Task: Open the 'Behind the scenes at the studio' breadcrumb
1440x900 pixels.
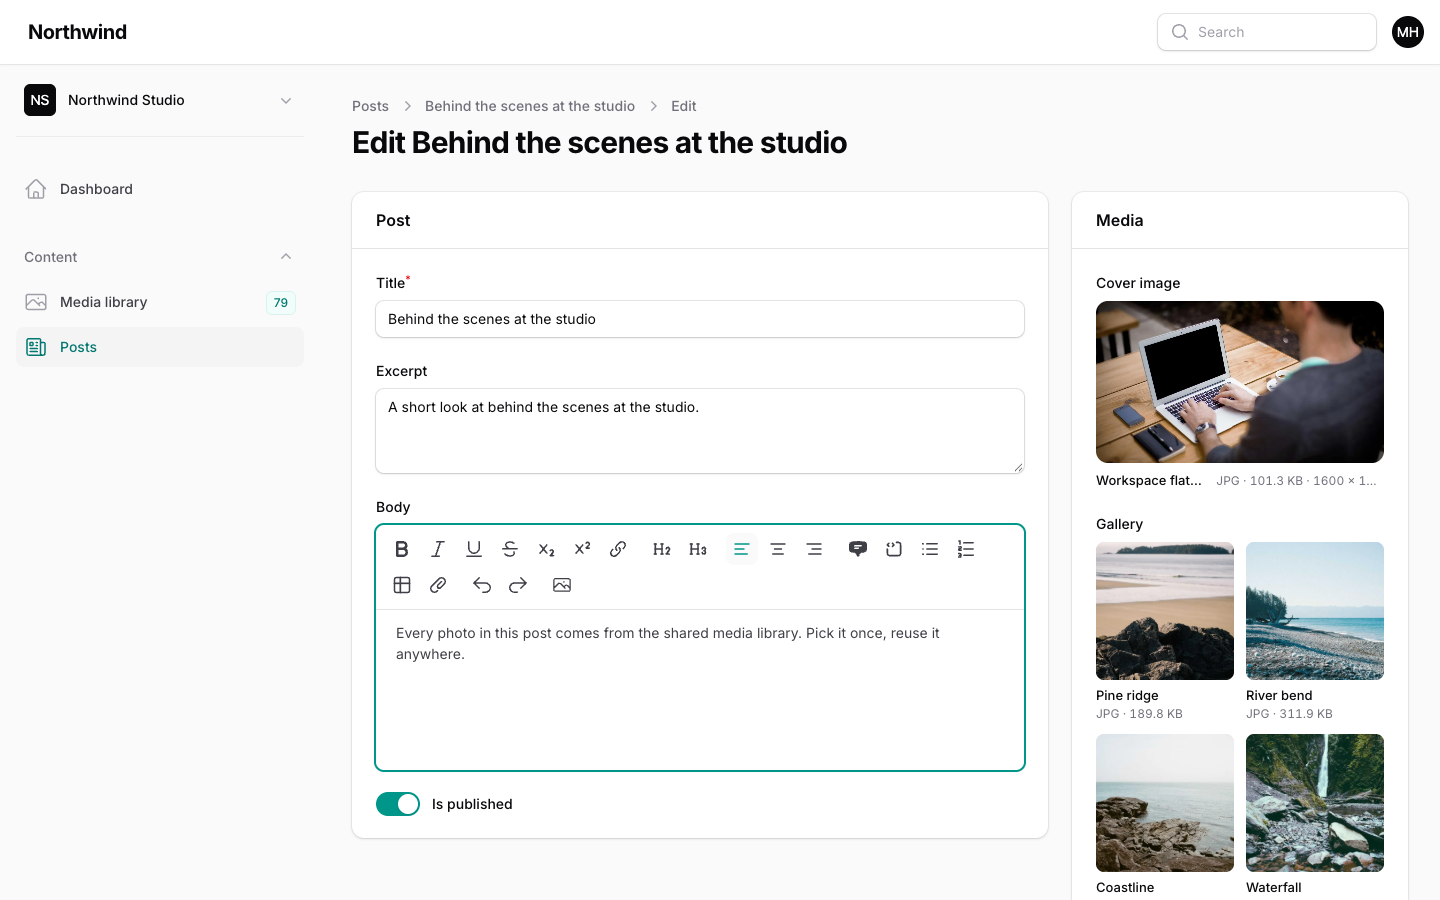Action: [x=530, y=106]
